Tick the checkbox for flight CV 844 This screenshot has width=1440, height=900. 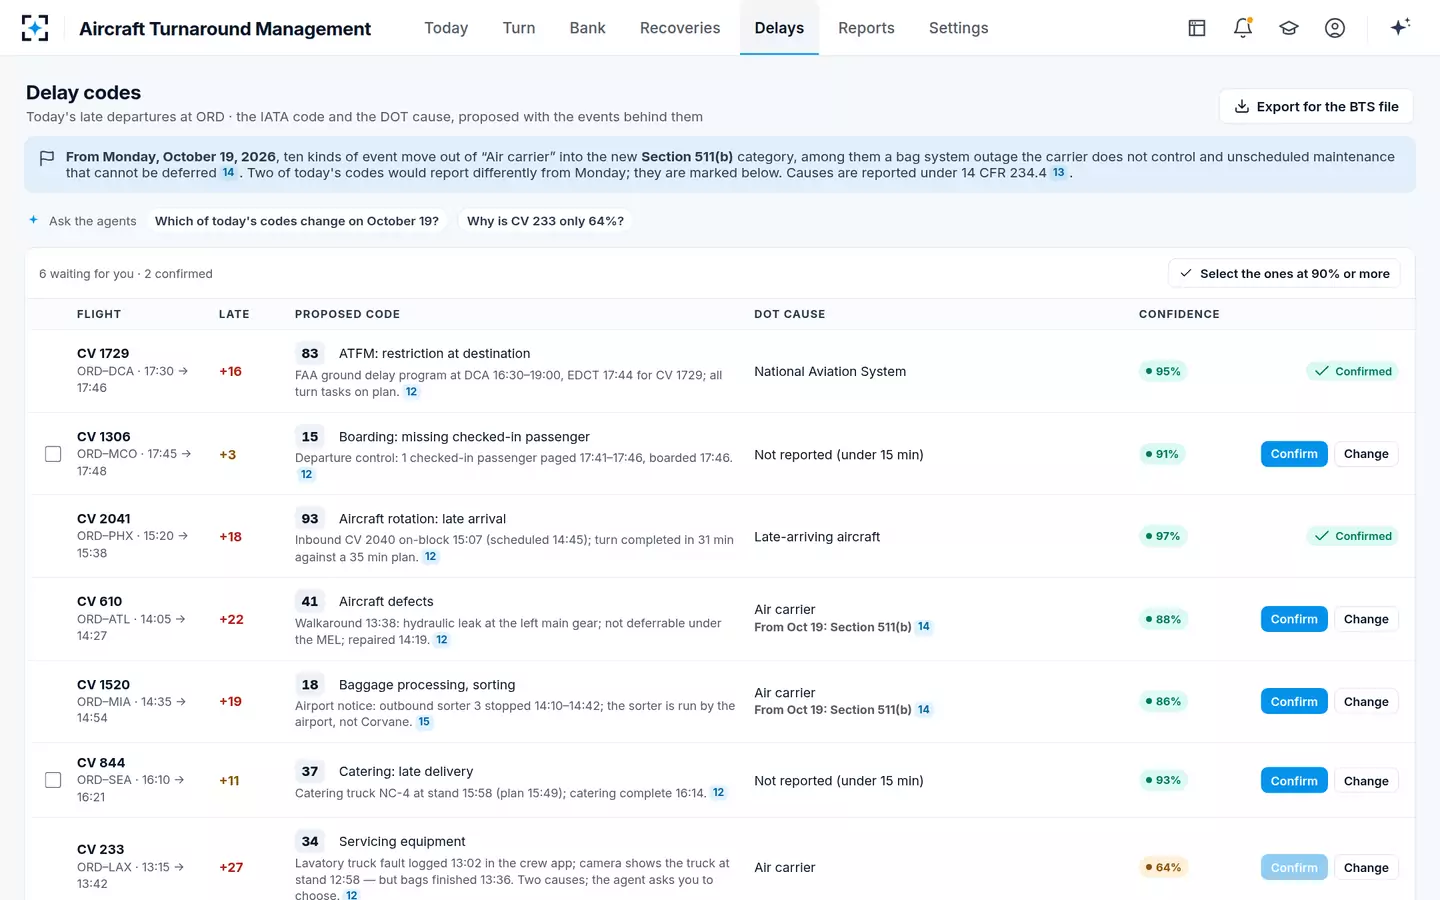53,780
